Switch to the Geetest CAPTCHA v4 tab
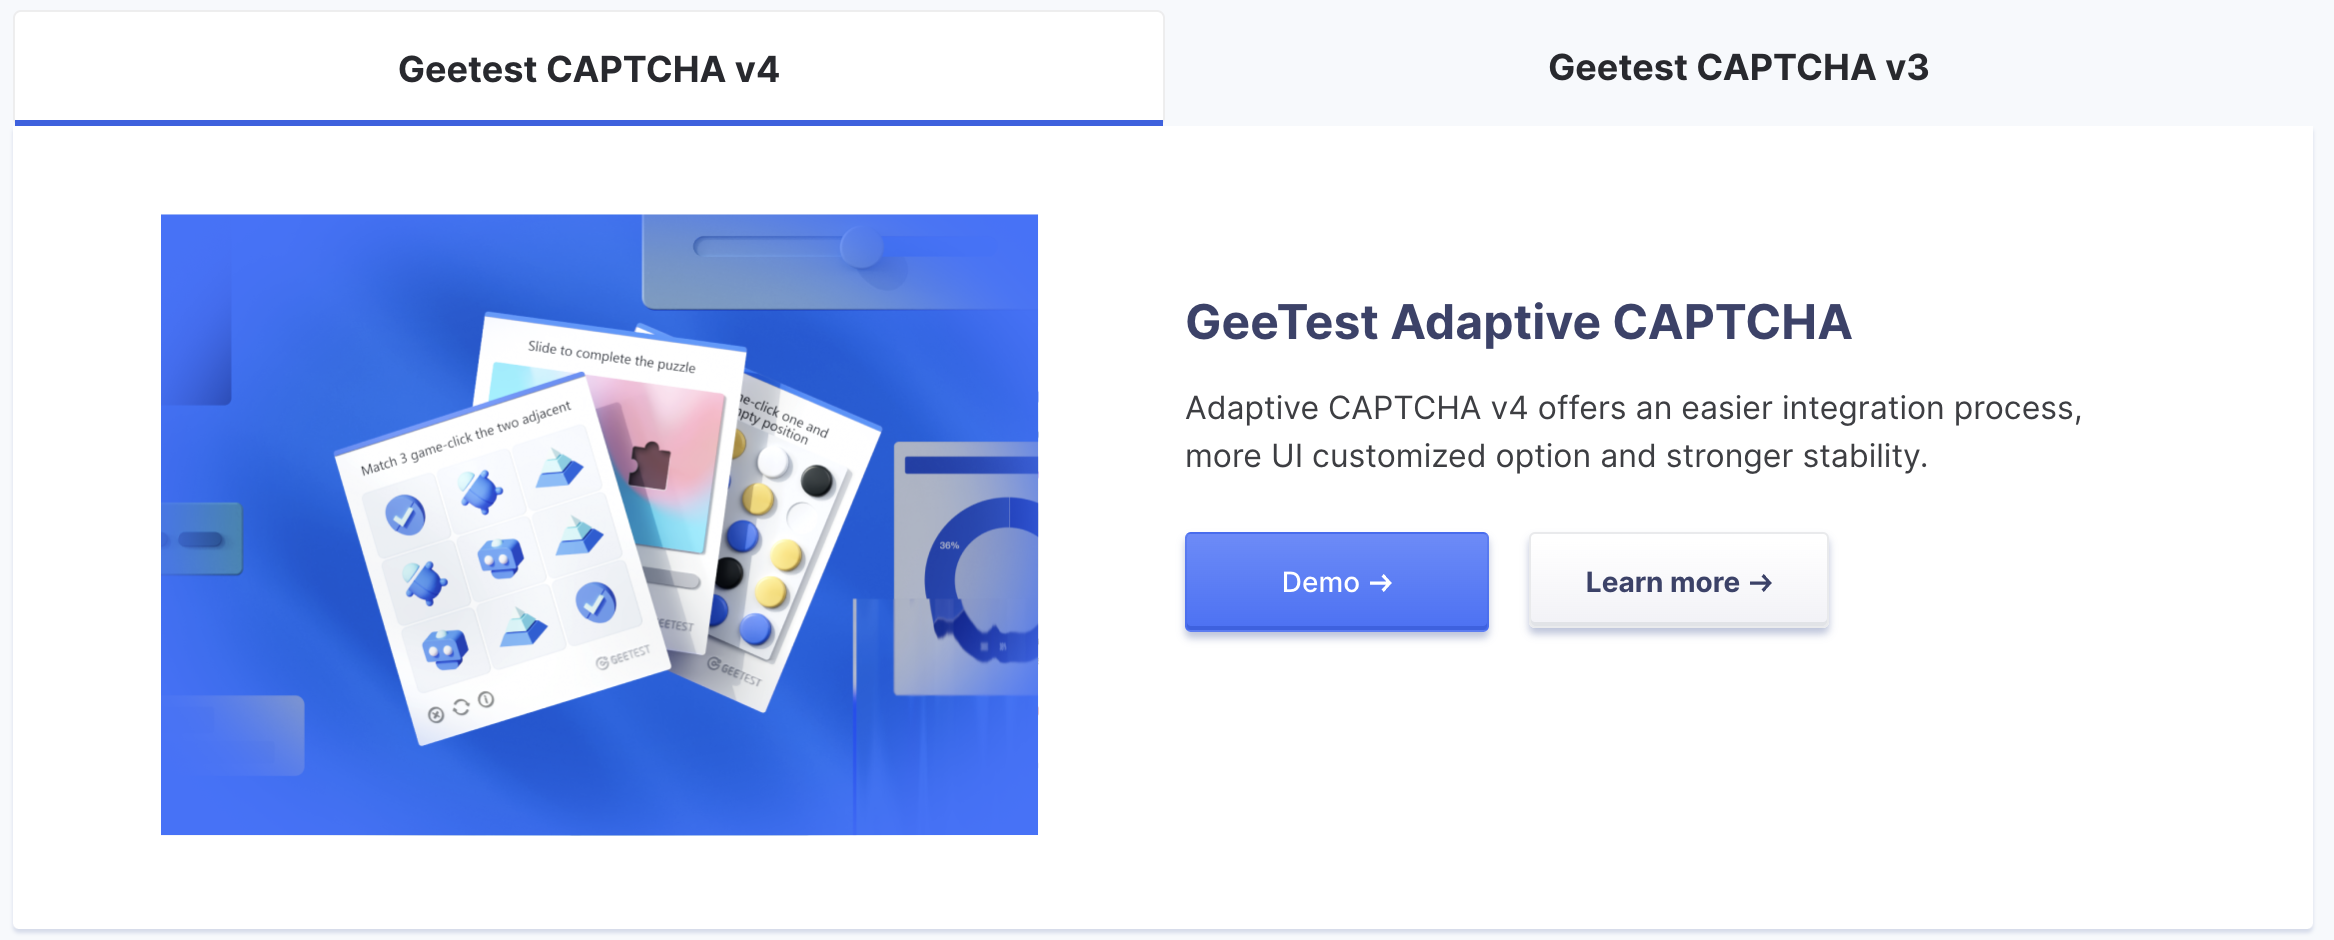2334x940 pixels. (588, 69)
